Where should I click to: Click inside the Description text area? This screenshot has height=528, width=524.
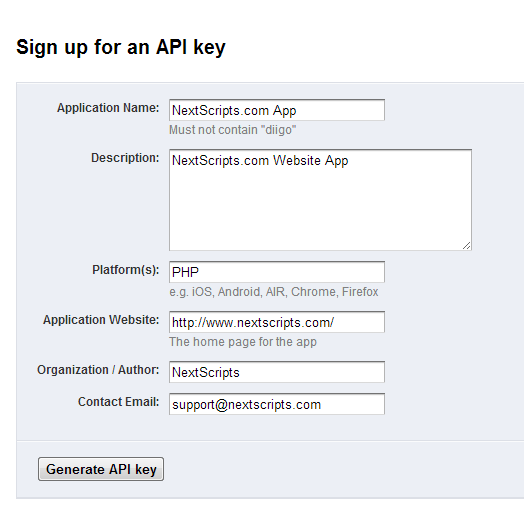[x=320, y=200]
